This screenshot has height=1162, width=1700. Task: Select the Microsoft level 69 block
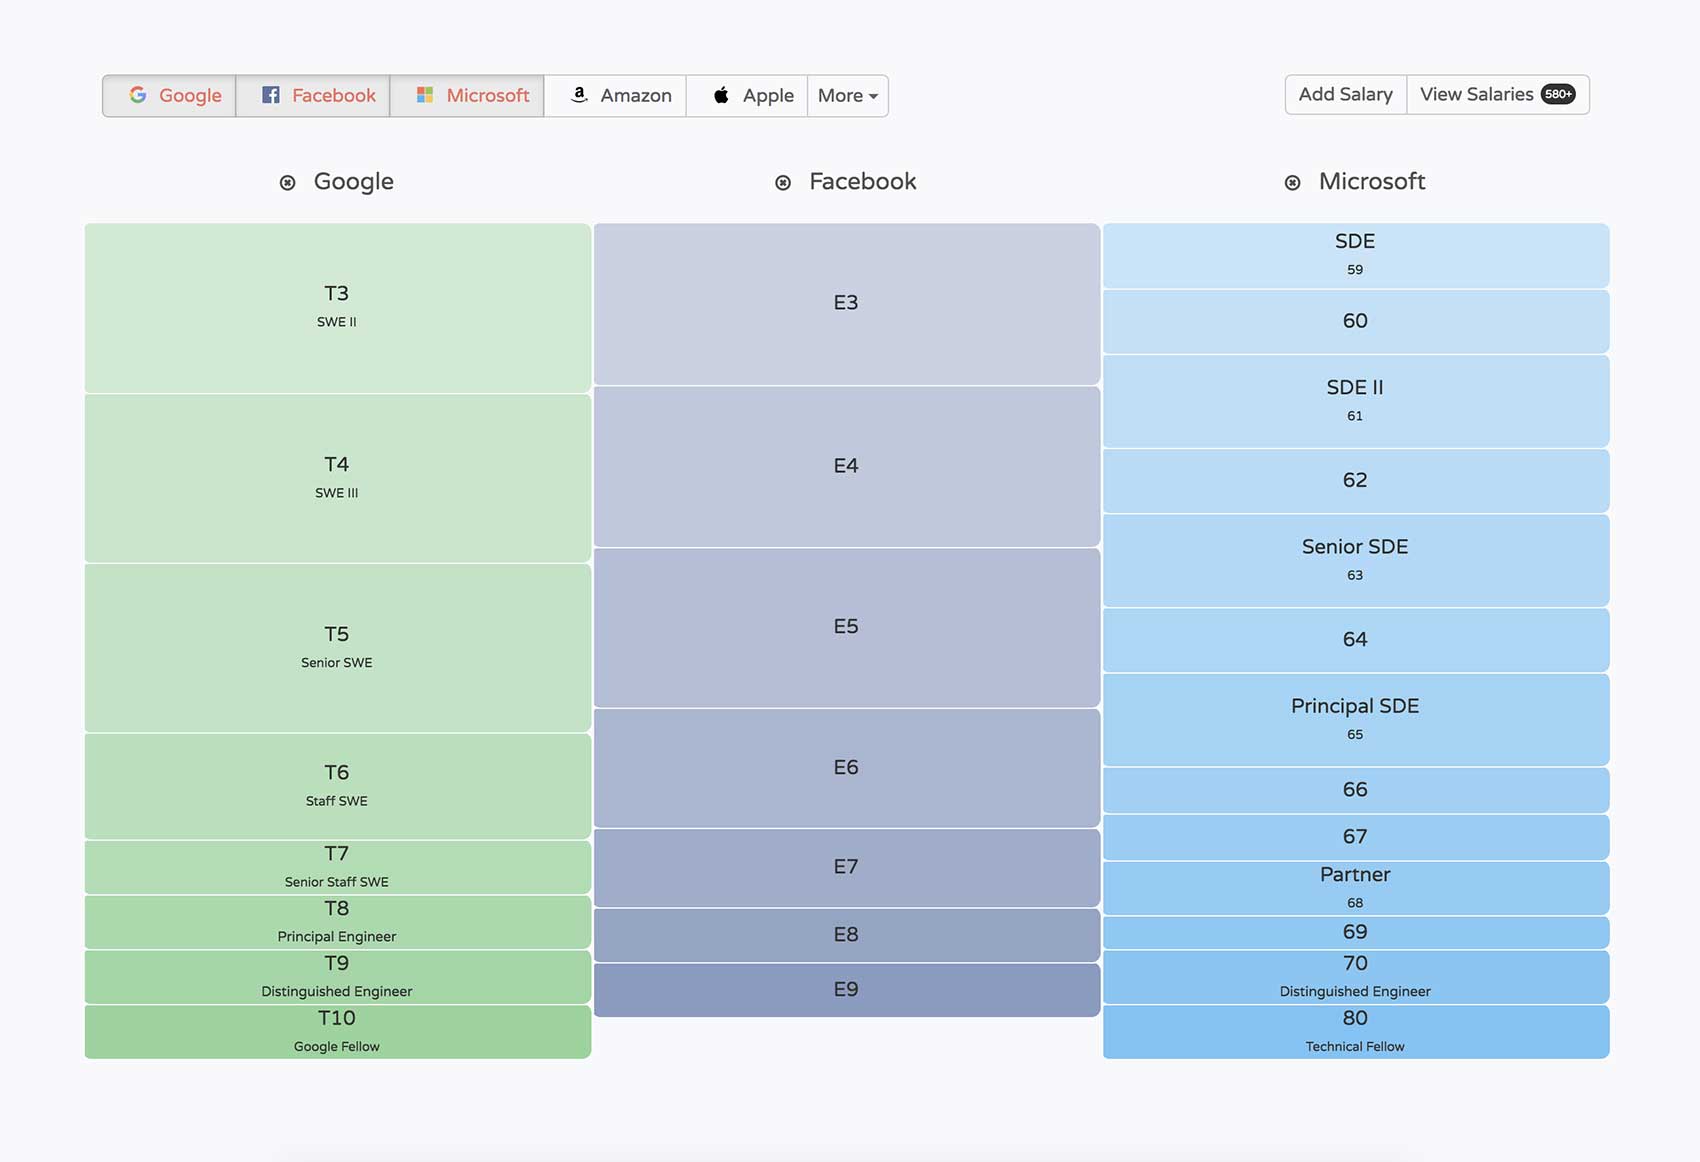1356,932
